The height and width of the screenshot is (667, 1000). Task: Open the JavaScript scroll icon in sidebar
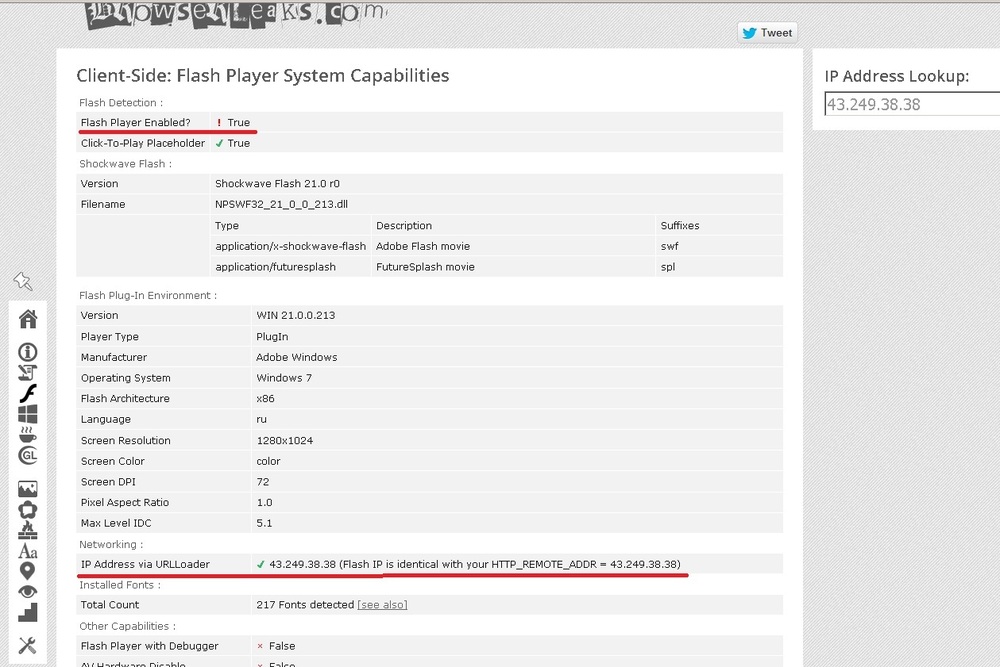pyautogui.click(x=27, y=372)
